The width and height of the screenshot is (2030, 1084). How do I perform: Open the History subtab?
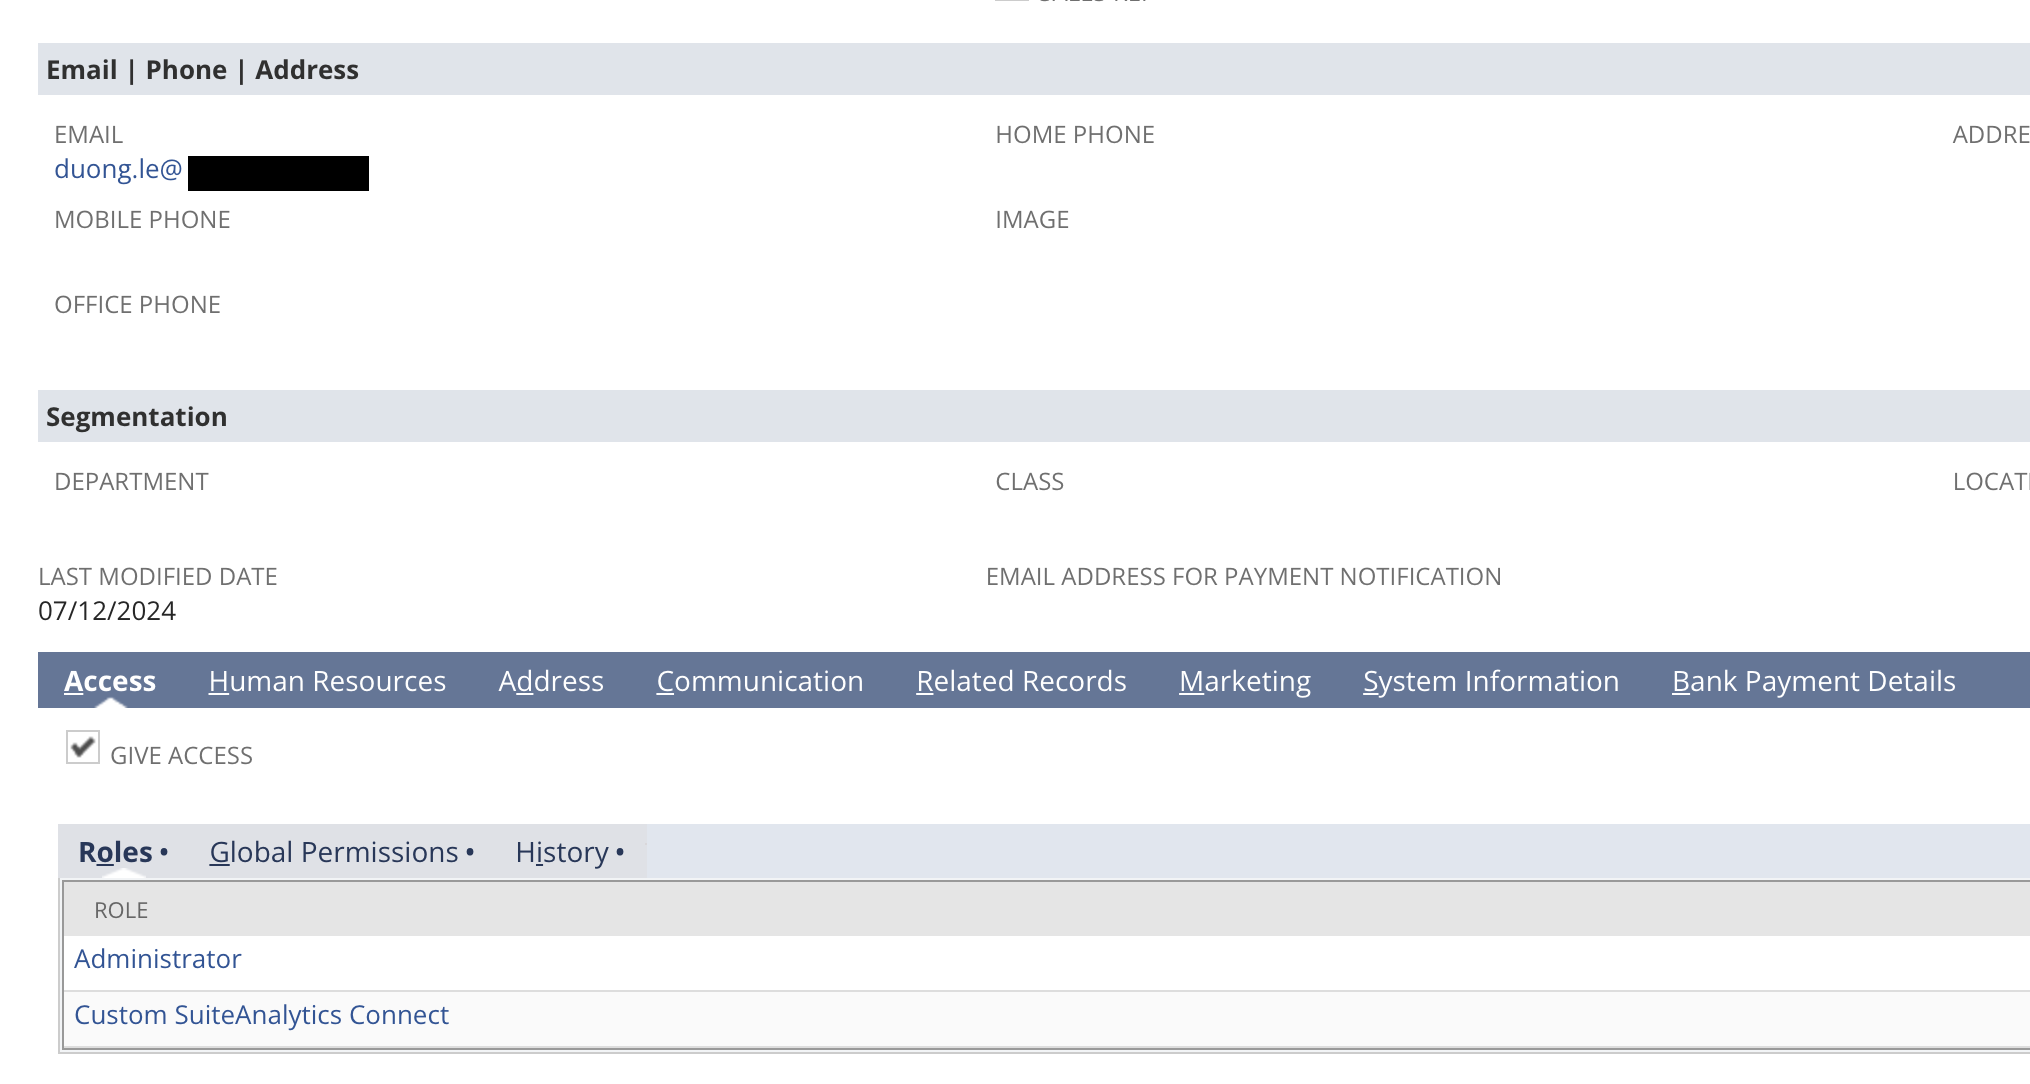[562, 852]
